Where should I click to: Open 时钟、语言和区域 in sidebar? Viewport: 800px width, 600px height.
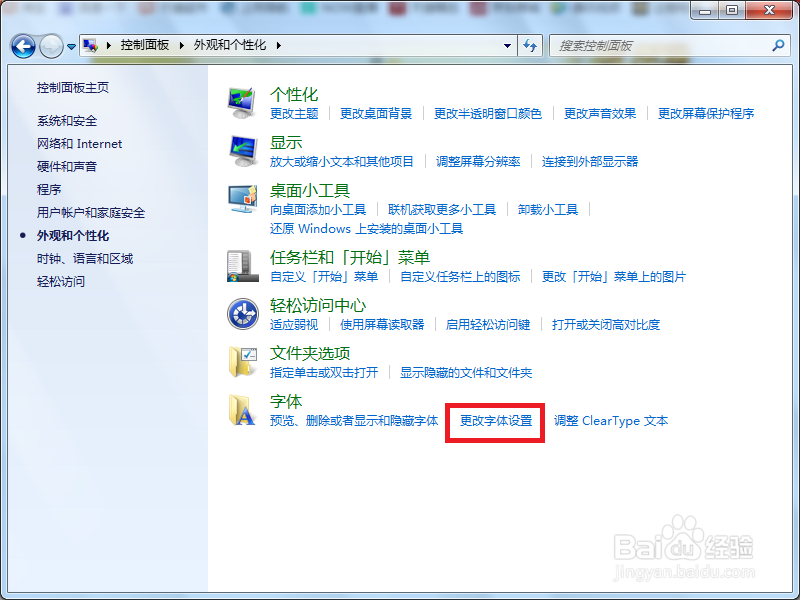(x=85, y=259)
